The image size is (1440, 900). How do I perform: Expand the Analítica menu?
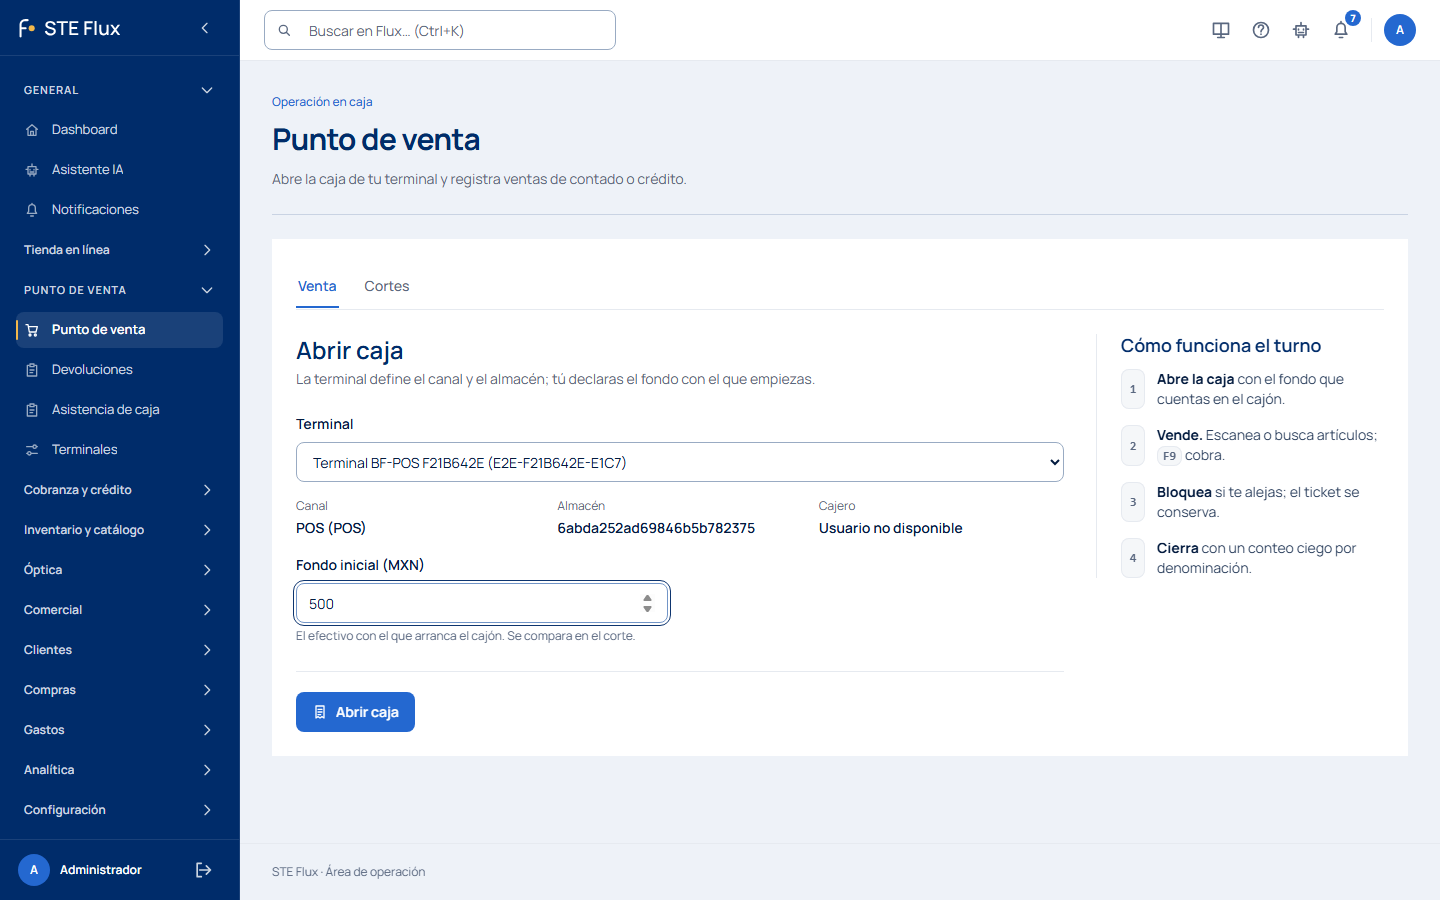pos(120,770)
